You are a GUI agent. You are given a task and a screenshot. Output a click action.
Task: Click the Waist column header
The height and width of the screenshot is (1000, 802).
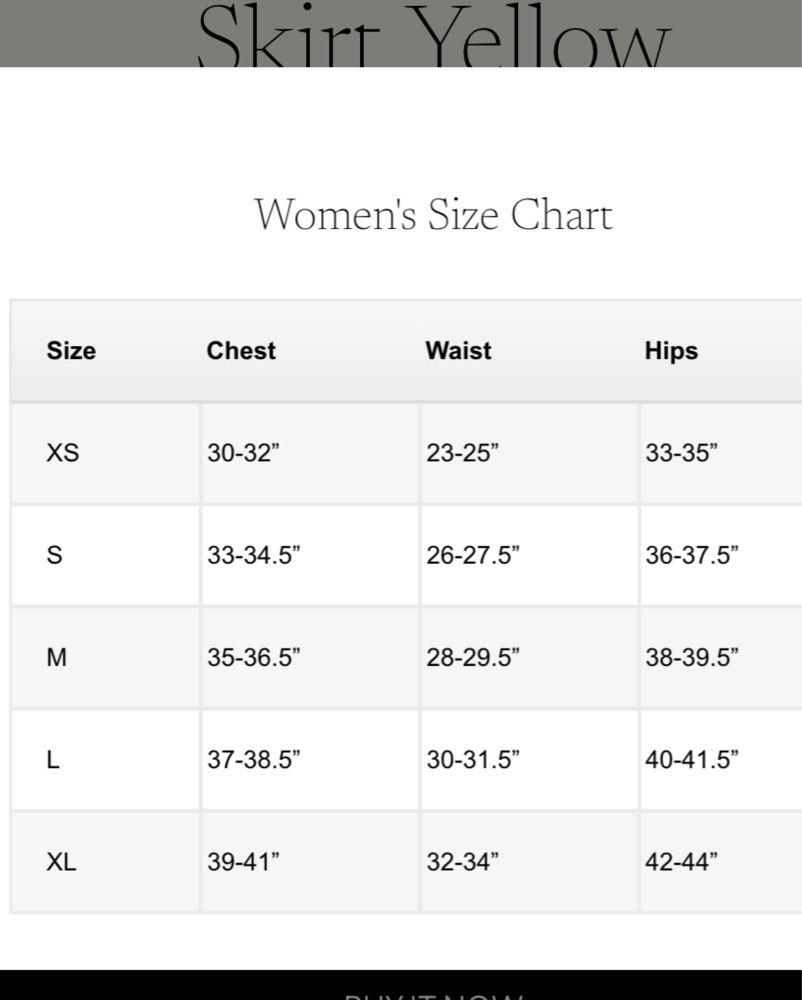(458, 351)
